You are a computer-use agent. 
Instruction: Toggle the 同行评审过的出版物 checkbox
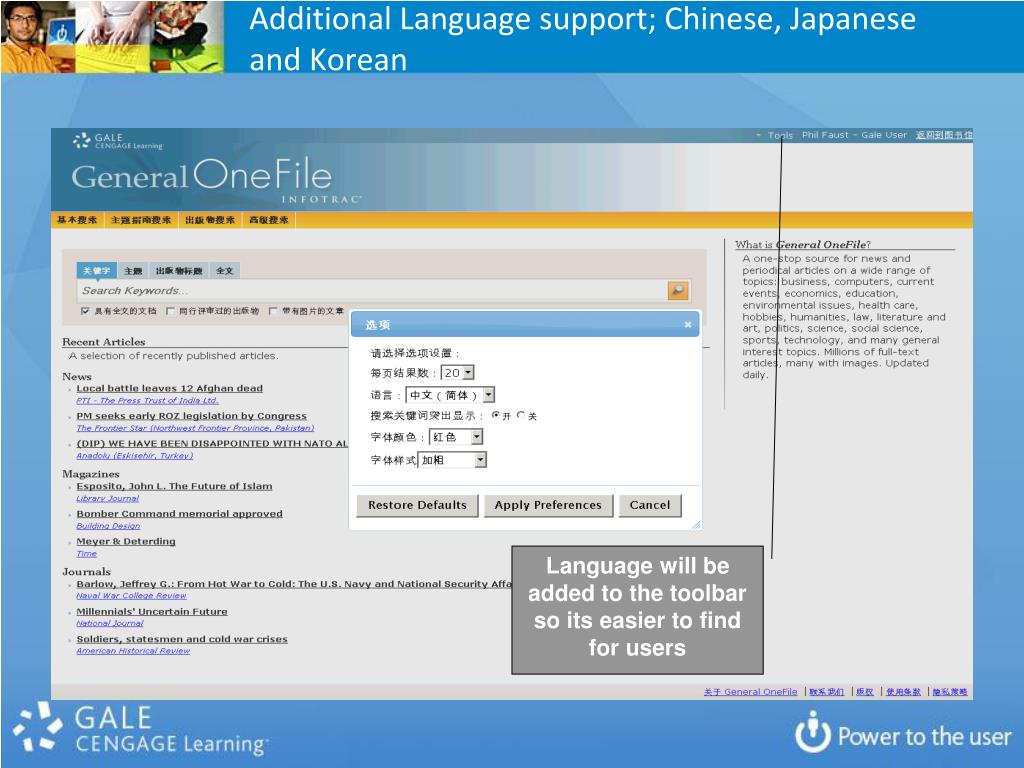pos(170,311)
